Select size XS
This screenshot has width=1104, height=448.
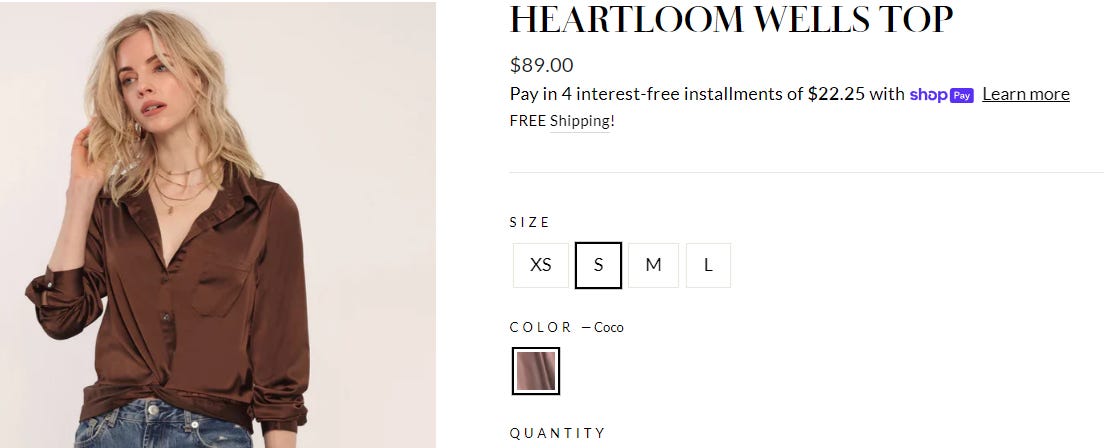(540, 265)
